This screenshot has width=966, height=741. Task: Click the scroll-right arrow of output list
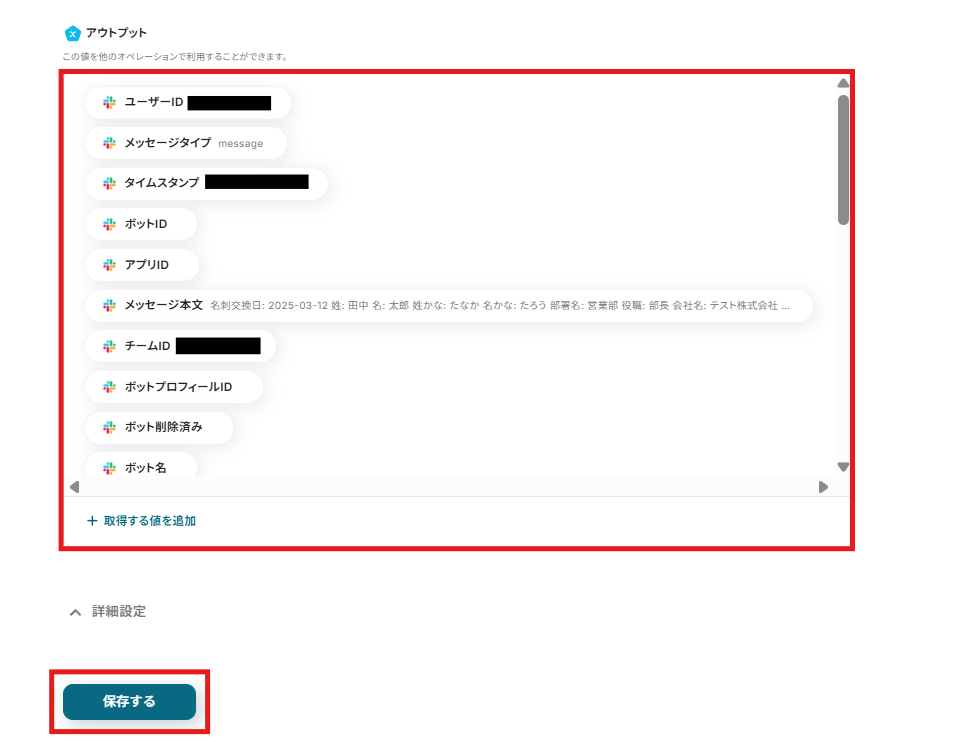tap(823, 487)
